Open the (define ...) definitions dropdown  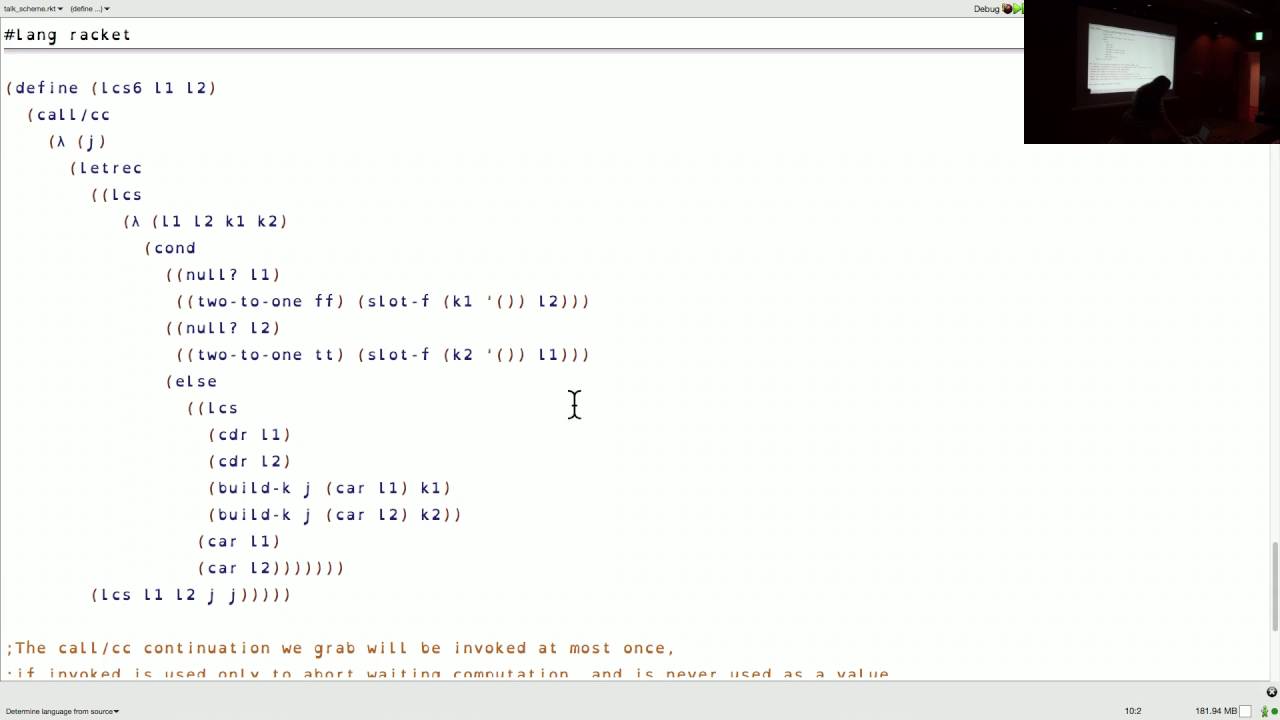pyautogui.click(x=89, y=8)
